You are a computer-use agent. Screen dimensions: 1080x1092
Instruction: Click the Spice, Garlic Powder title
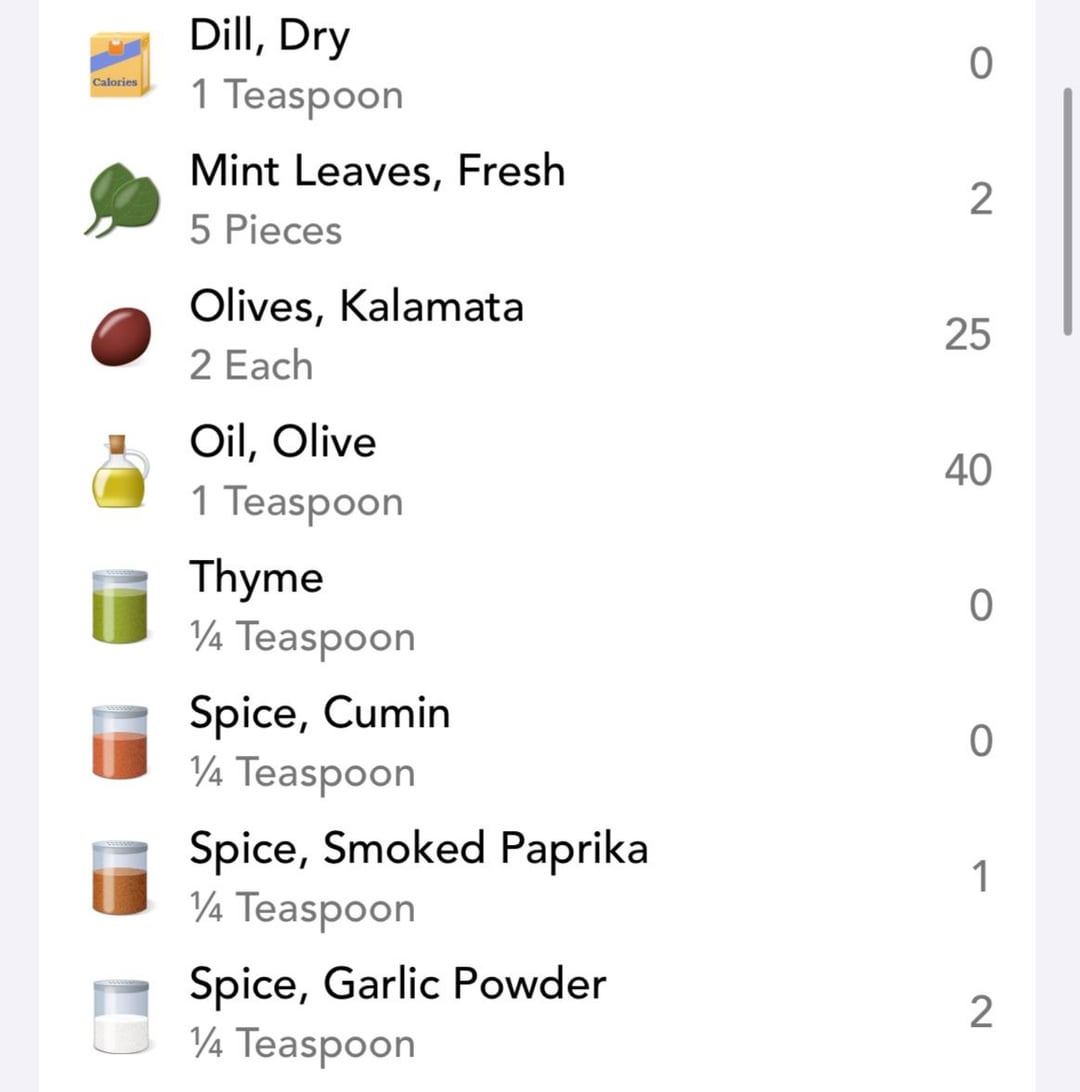397,984
